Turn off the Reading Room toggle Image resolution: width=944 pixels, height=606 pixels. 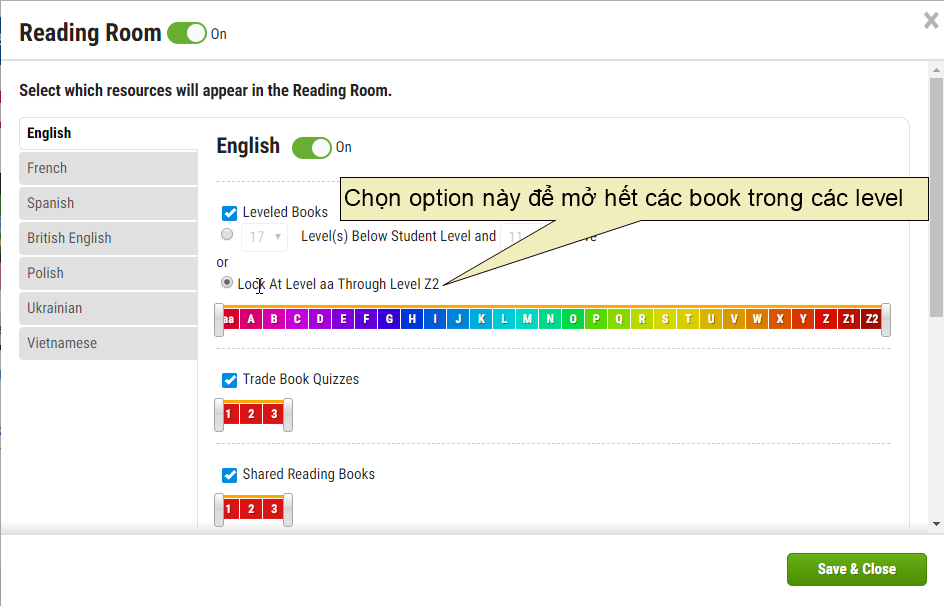[x=186, y=33]
